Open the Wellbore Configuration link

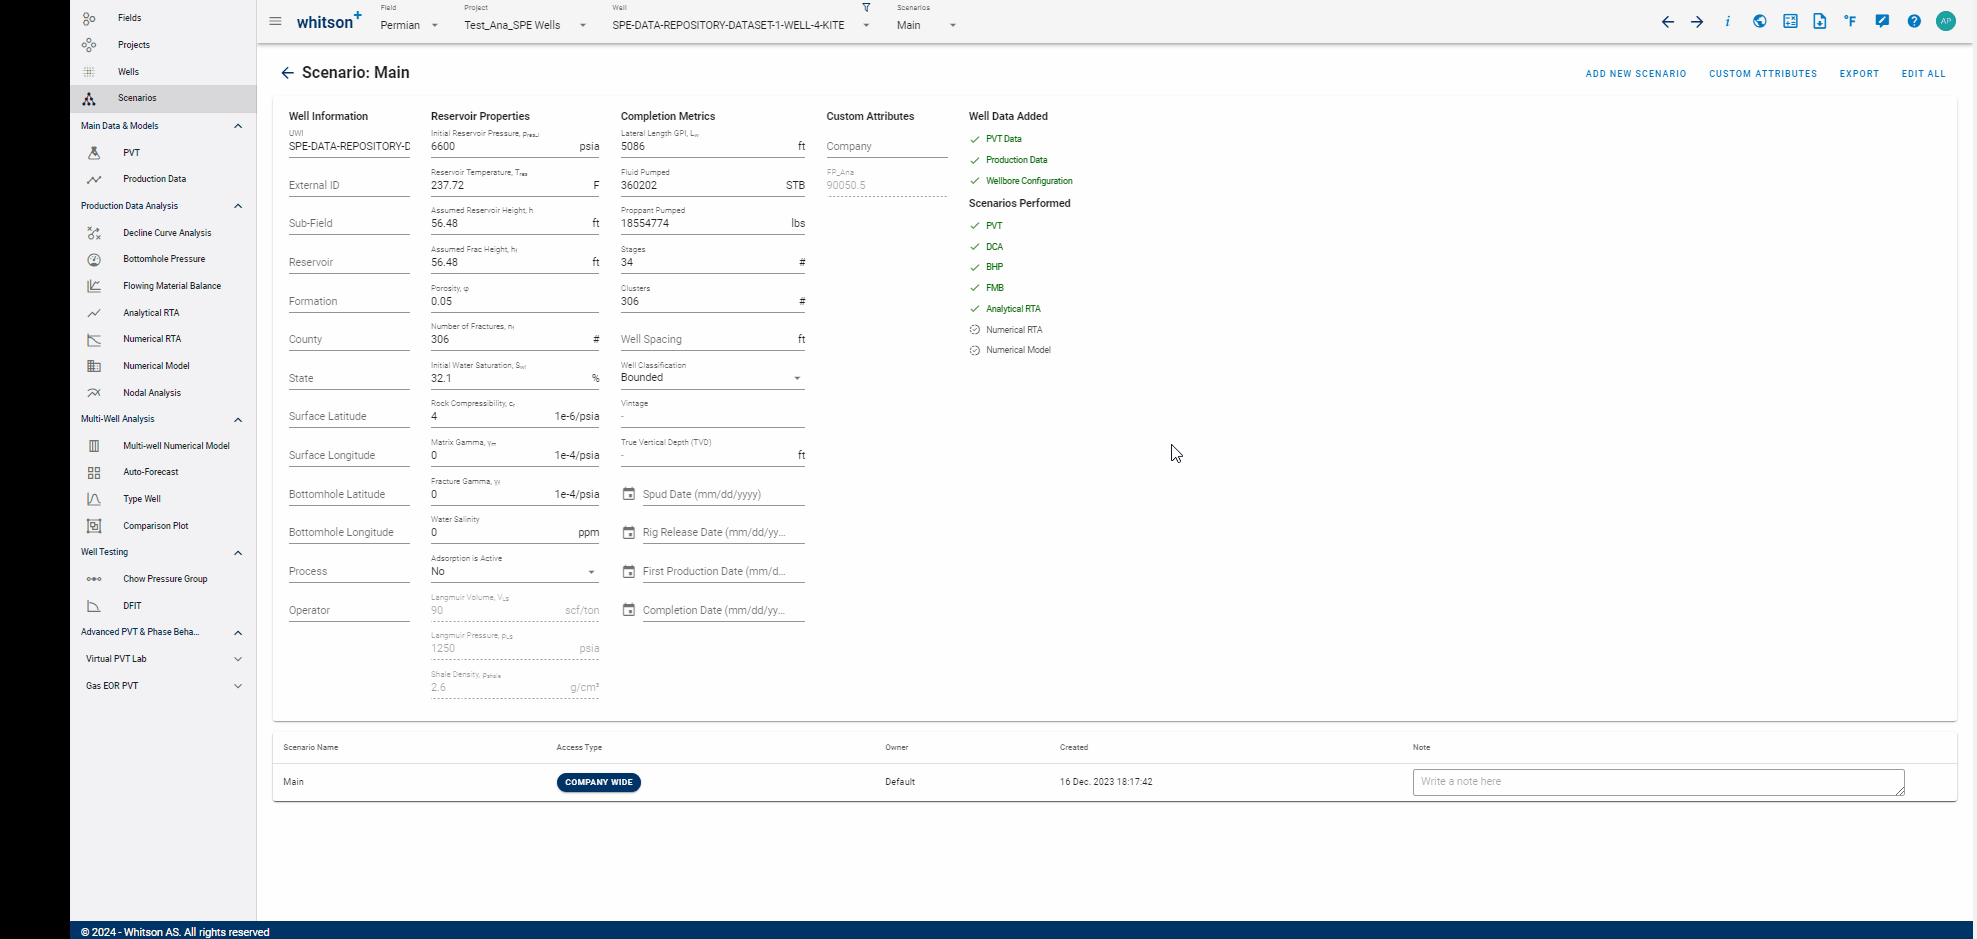[x=1029, y=181]
